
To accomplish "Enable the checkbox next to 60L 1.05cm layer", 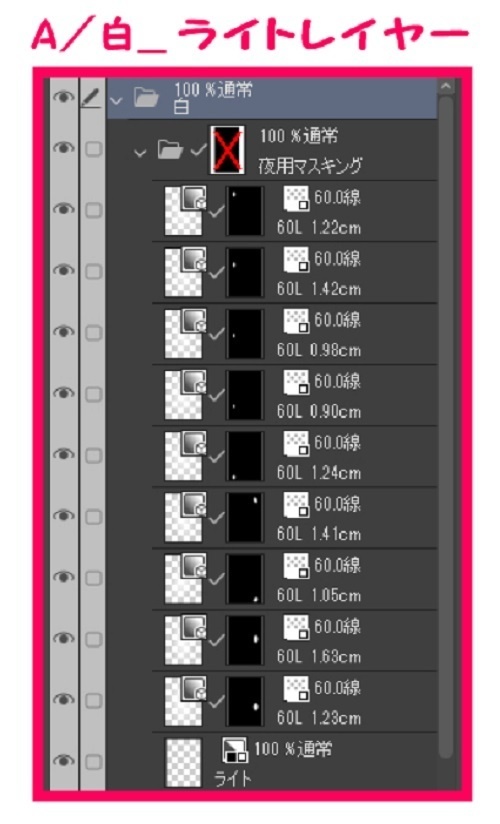I will (94, 579).
